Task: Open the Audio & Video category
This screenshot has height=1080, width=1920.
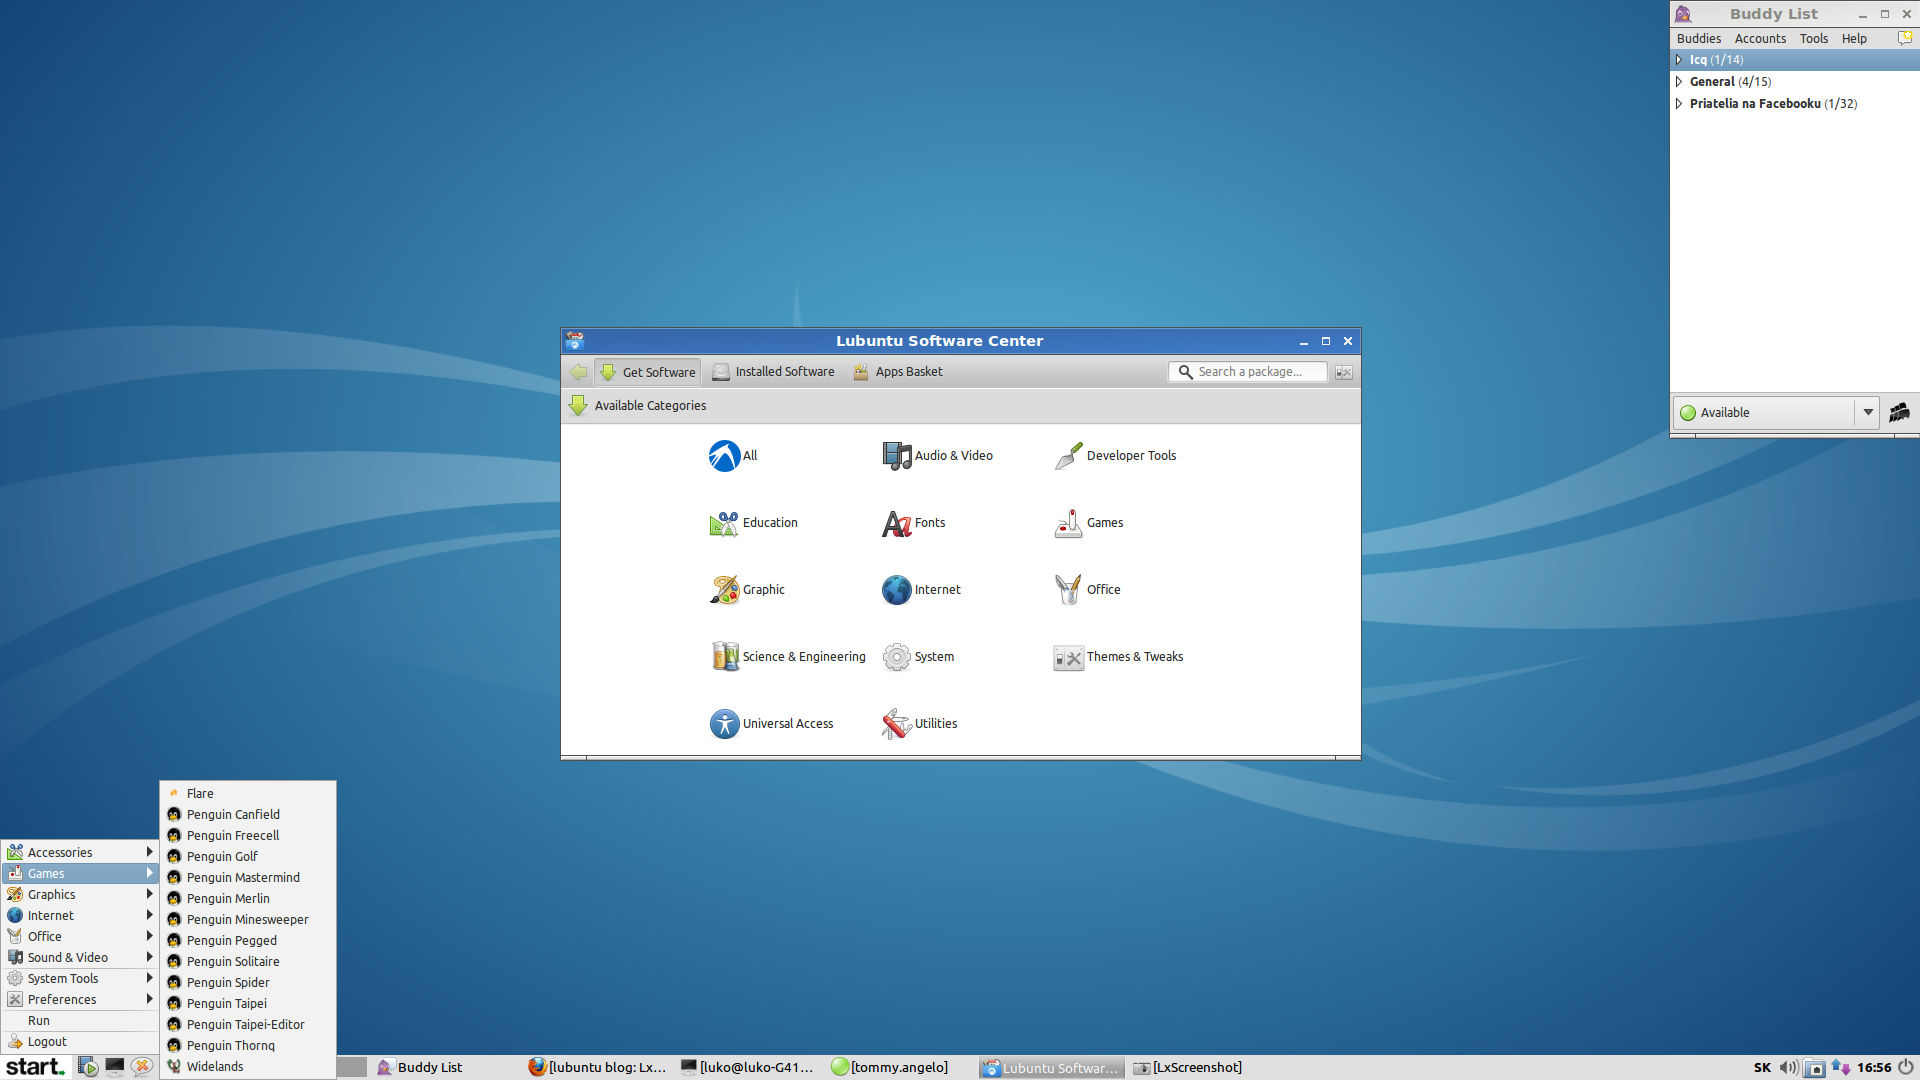Action: tap(937, 456)
